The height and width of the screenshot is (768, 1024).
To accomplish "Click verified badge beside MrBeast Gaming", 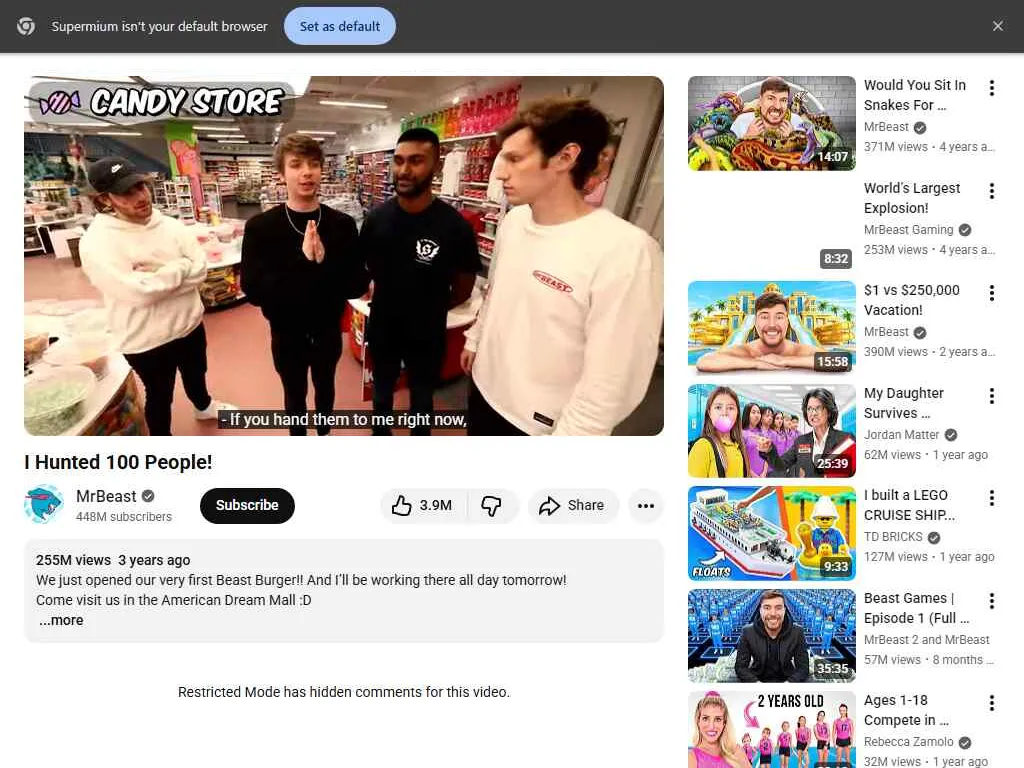I will 965,230.
